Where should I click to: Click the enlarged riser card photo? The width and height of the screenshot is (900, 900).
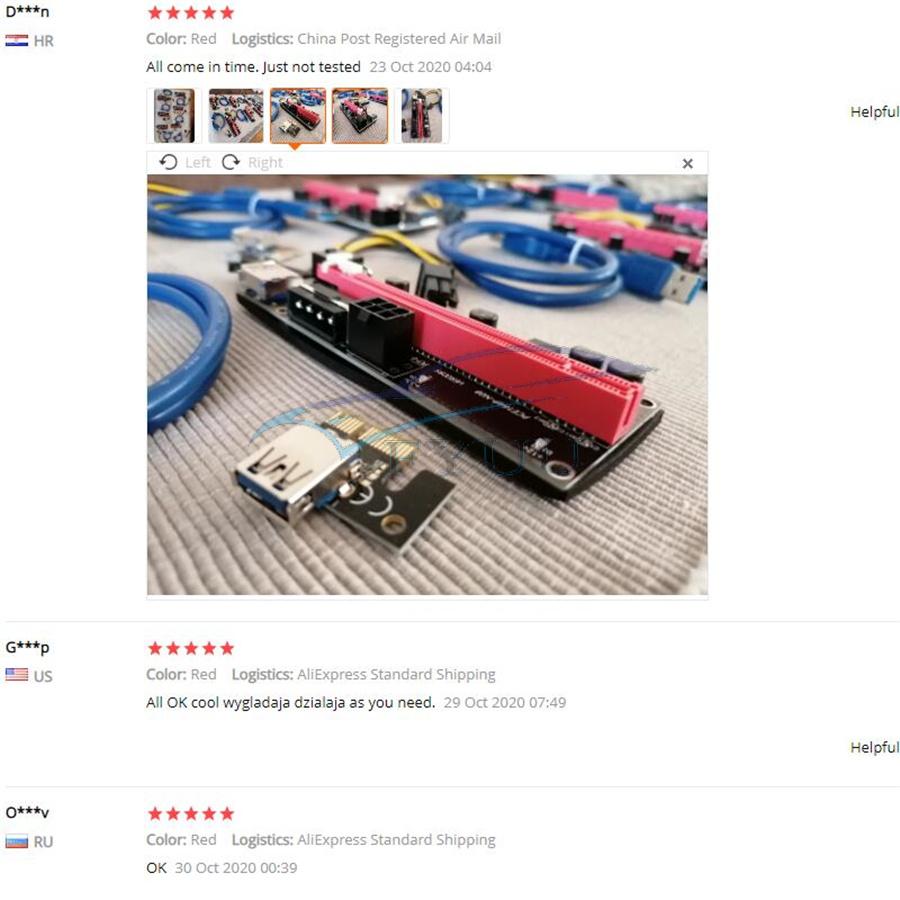(427, 385)
